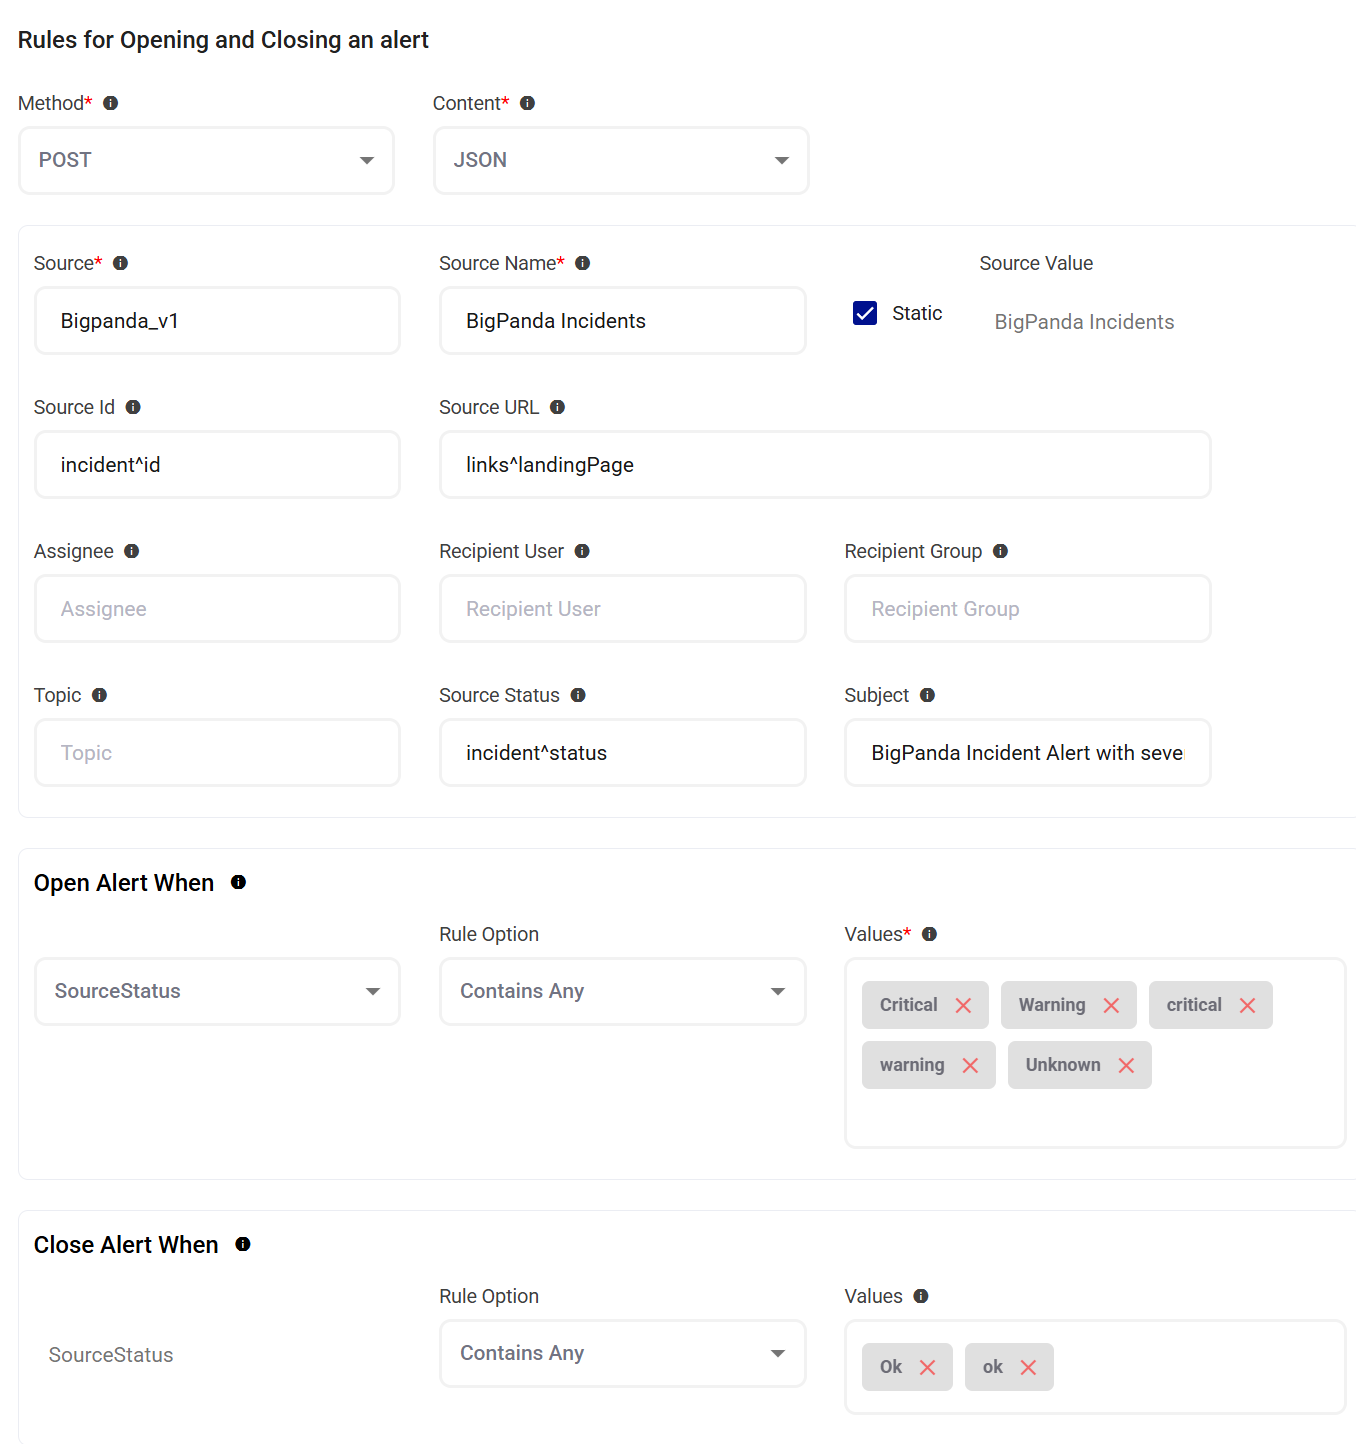Click the Source URL info icon
1356x1444 pixels.
[558, 407]
